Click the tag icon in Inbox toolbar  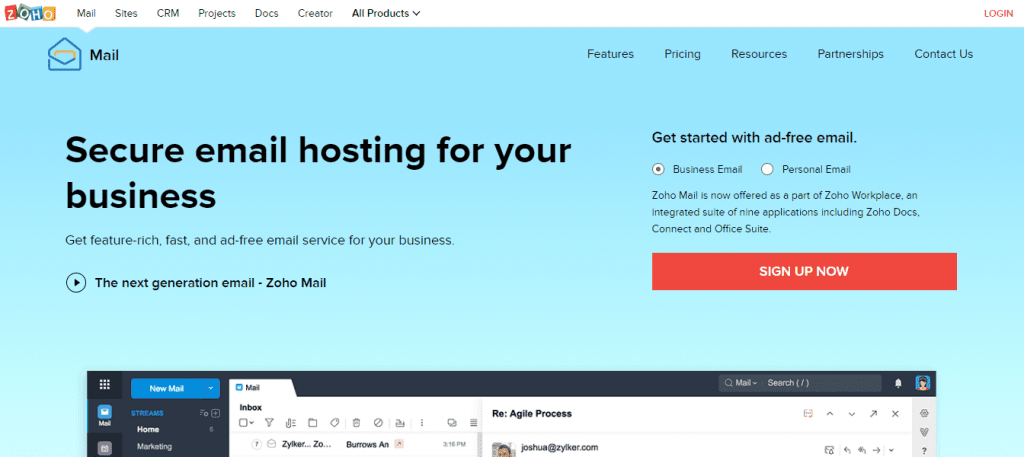tap(334, 422)
